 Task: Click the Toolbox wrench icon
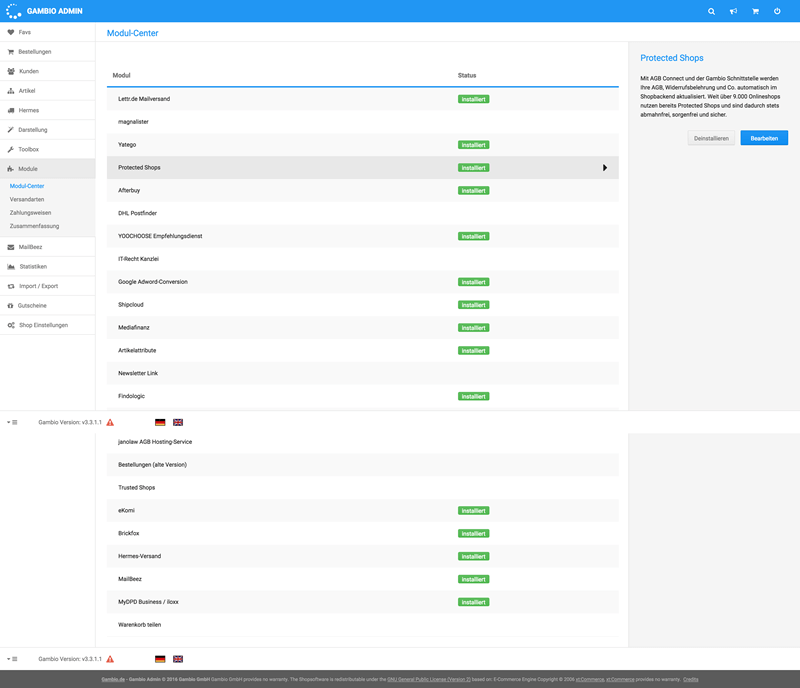click(11, 150)
